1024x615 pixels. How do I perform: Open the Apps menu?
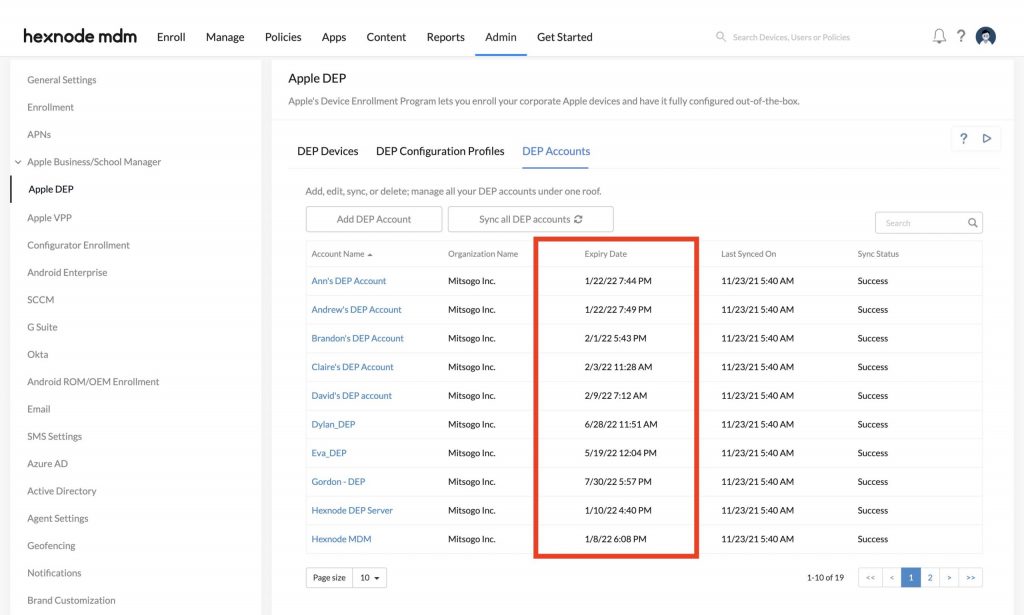(x=334, y=37)
